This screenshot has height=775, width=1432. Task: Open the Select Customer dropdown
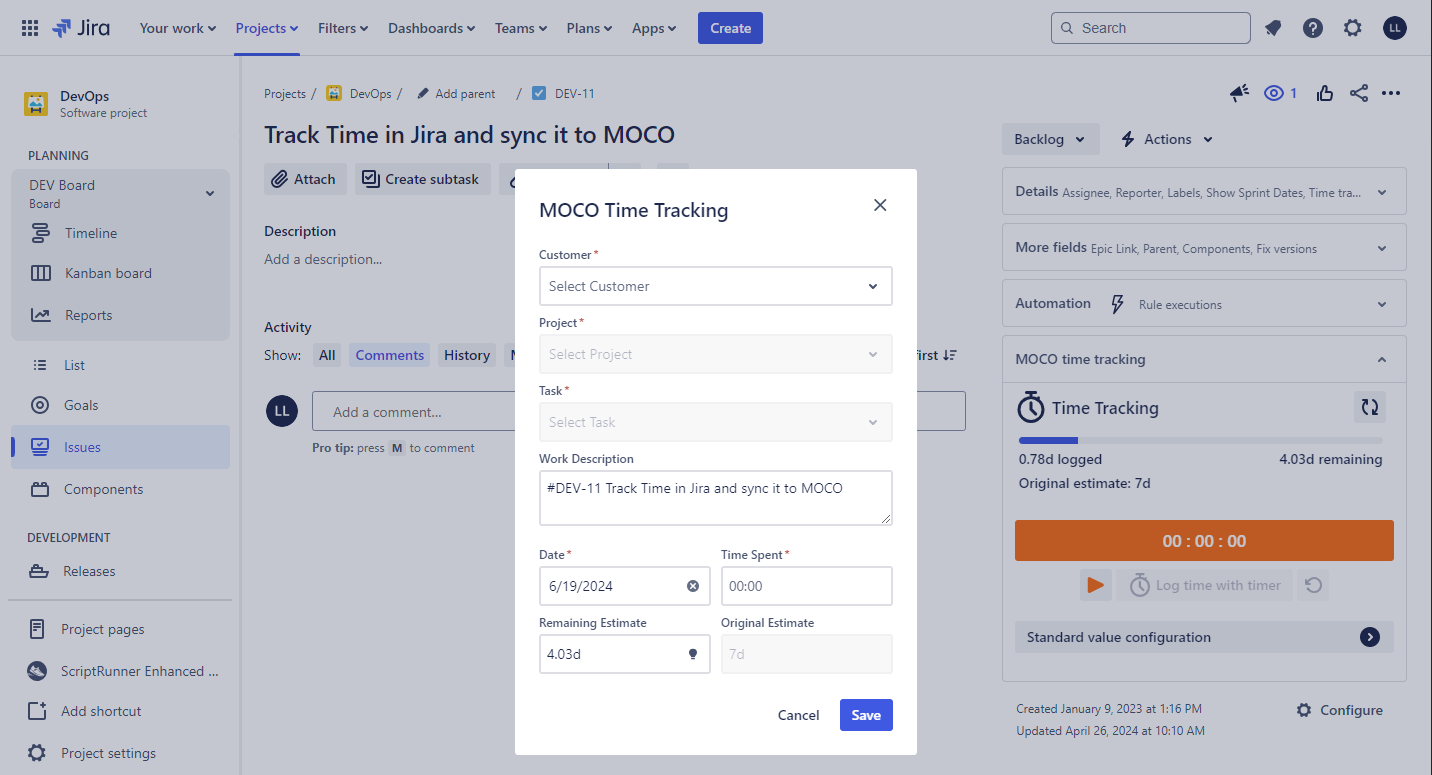tap(715, 286)
